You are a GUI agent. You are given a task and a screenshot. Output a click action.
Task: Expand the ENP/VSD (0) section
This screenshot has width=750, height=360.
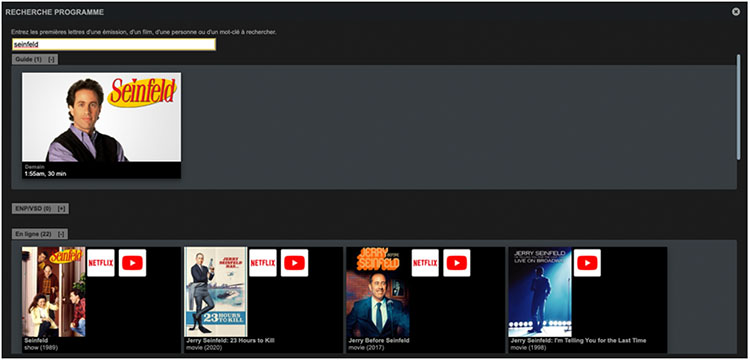pos(61,208)
